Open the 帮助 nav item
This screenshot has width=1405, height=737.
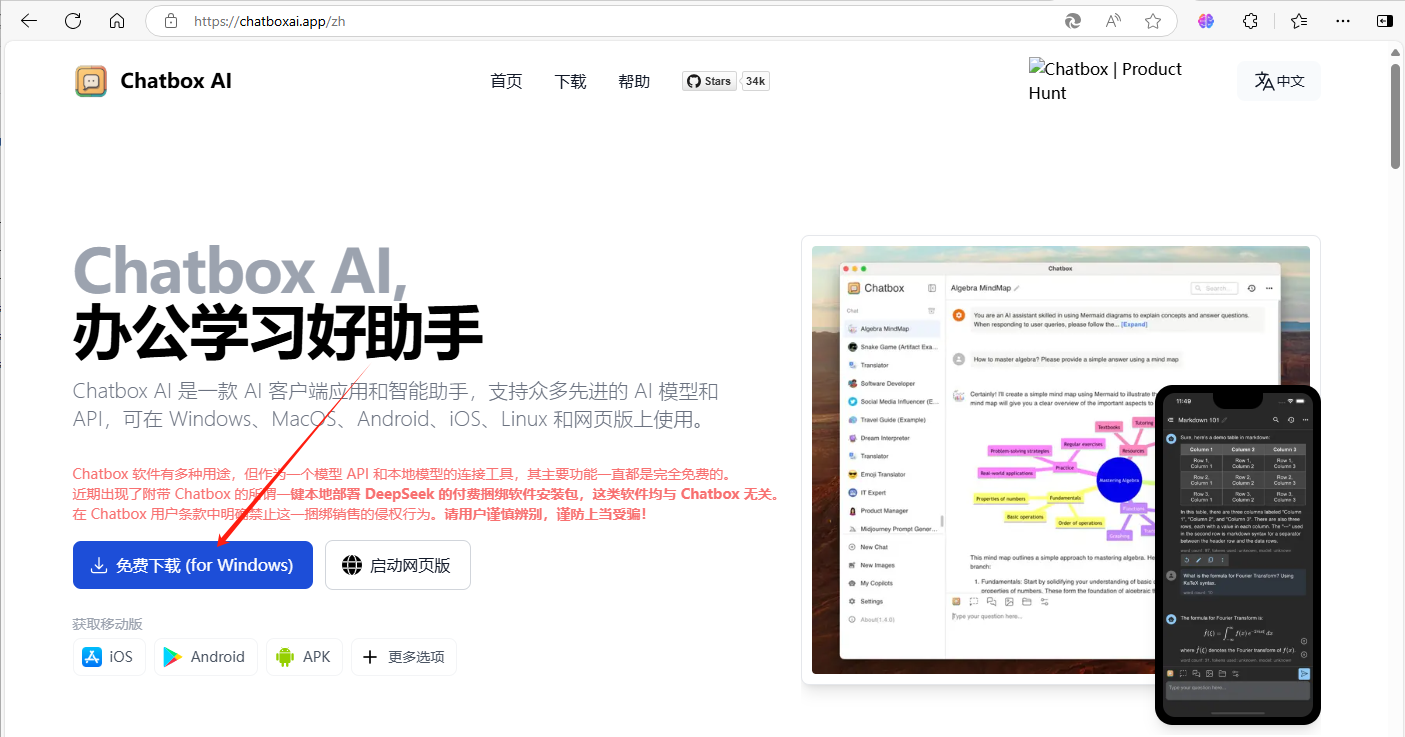point(634,82)
